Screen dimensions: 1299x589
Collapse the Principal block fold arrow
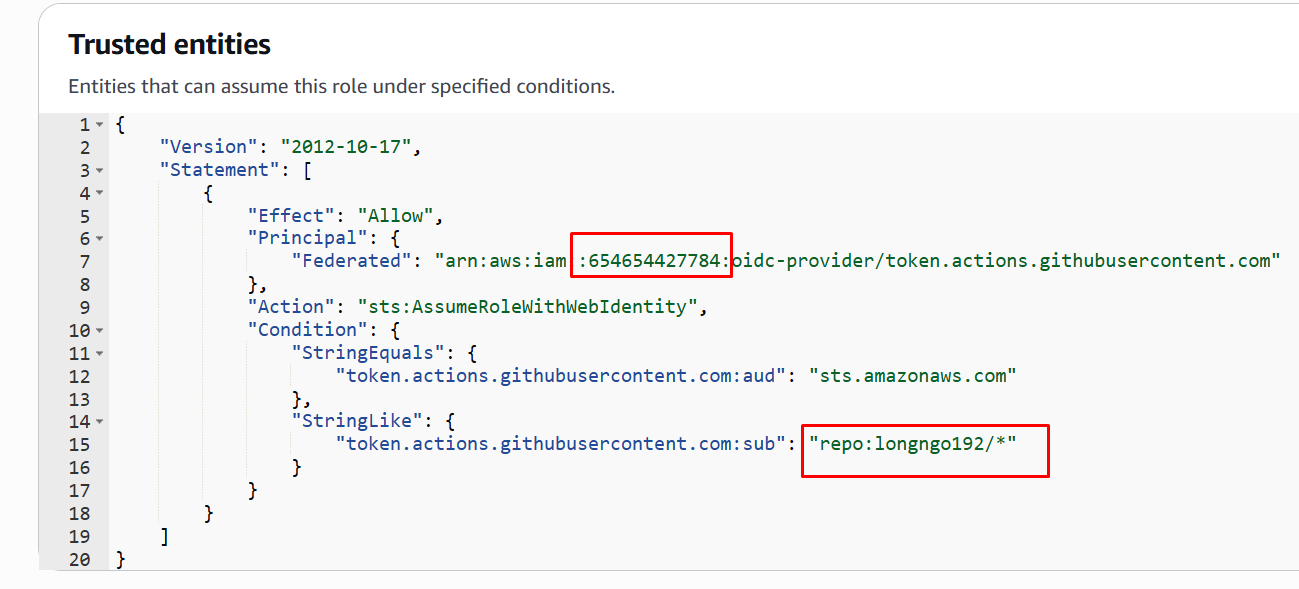(99, 239)
